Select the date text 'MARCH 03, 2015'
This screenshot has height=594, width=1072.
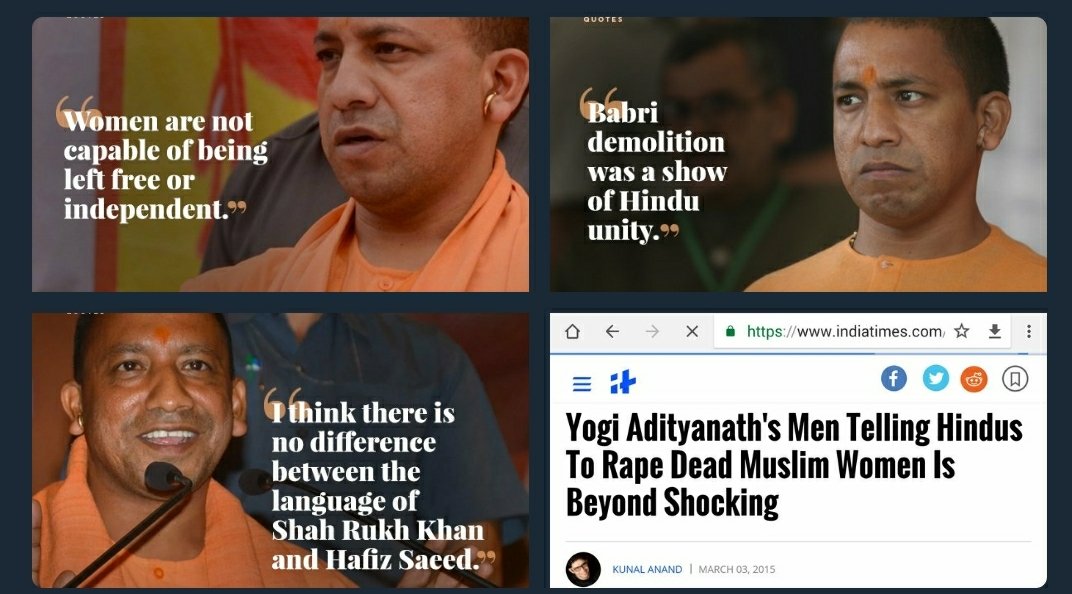pos(736,569)
